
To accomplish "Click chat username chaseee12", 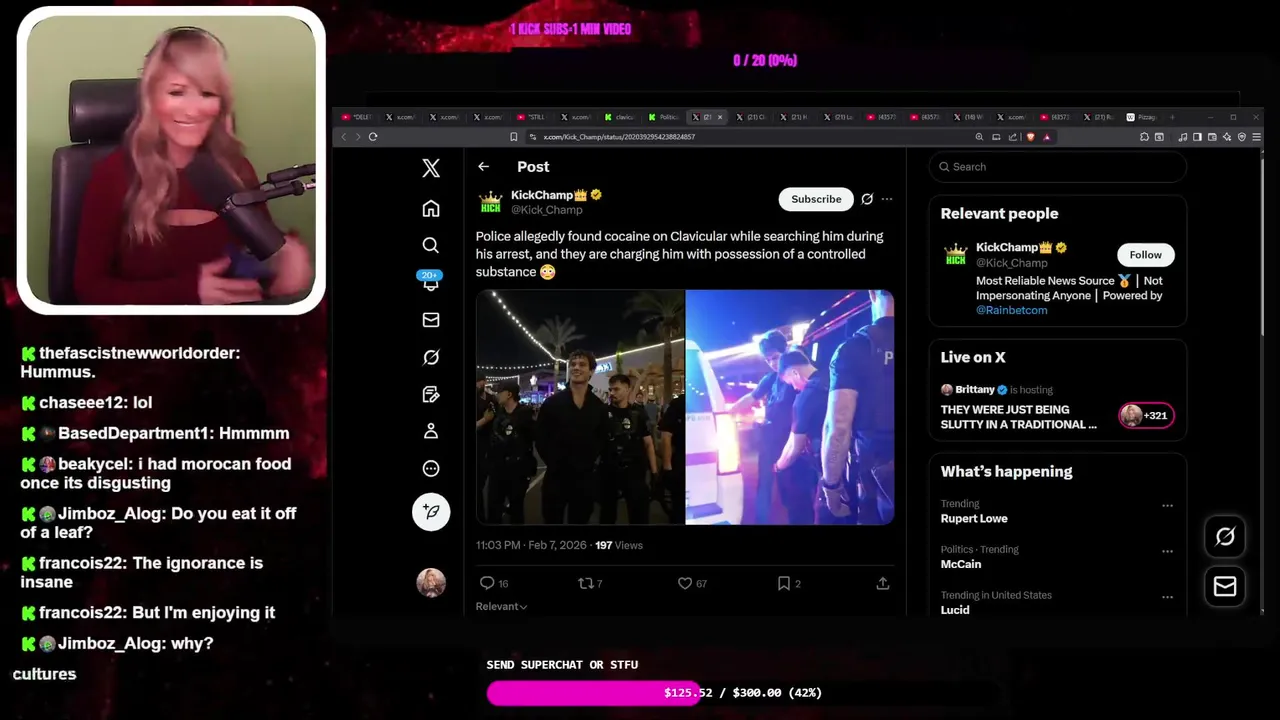I will 82,402.
